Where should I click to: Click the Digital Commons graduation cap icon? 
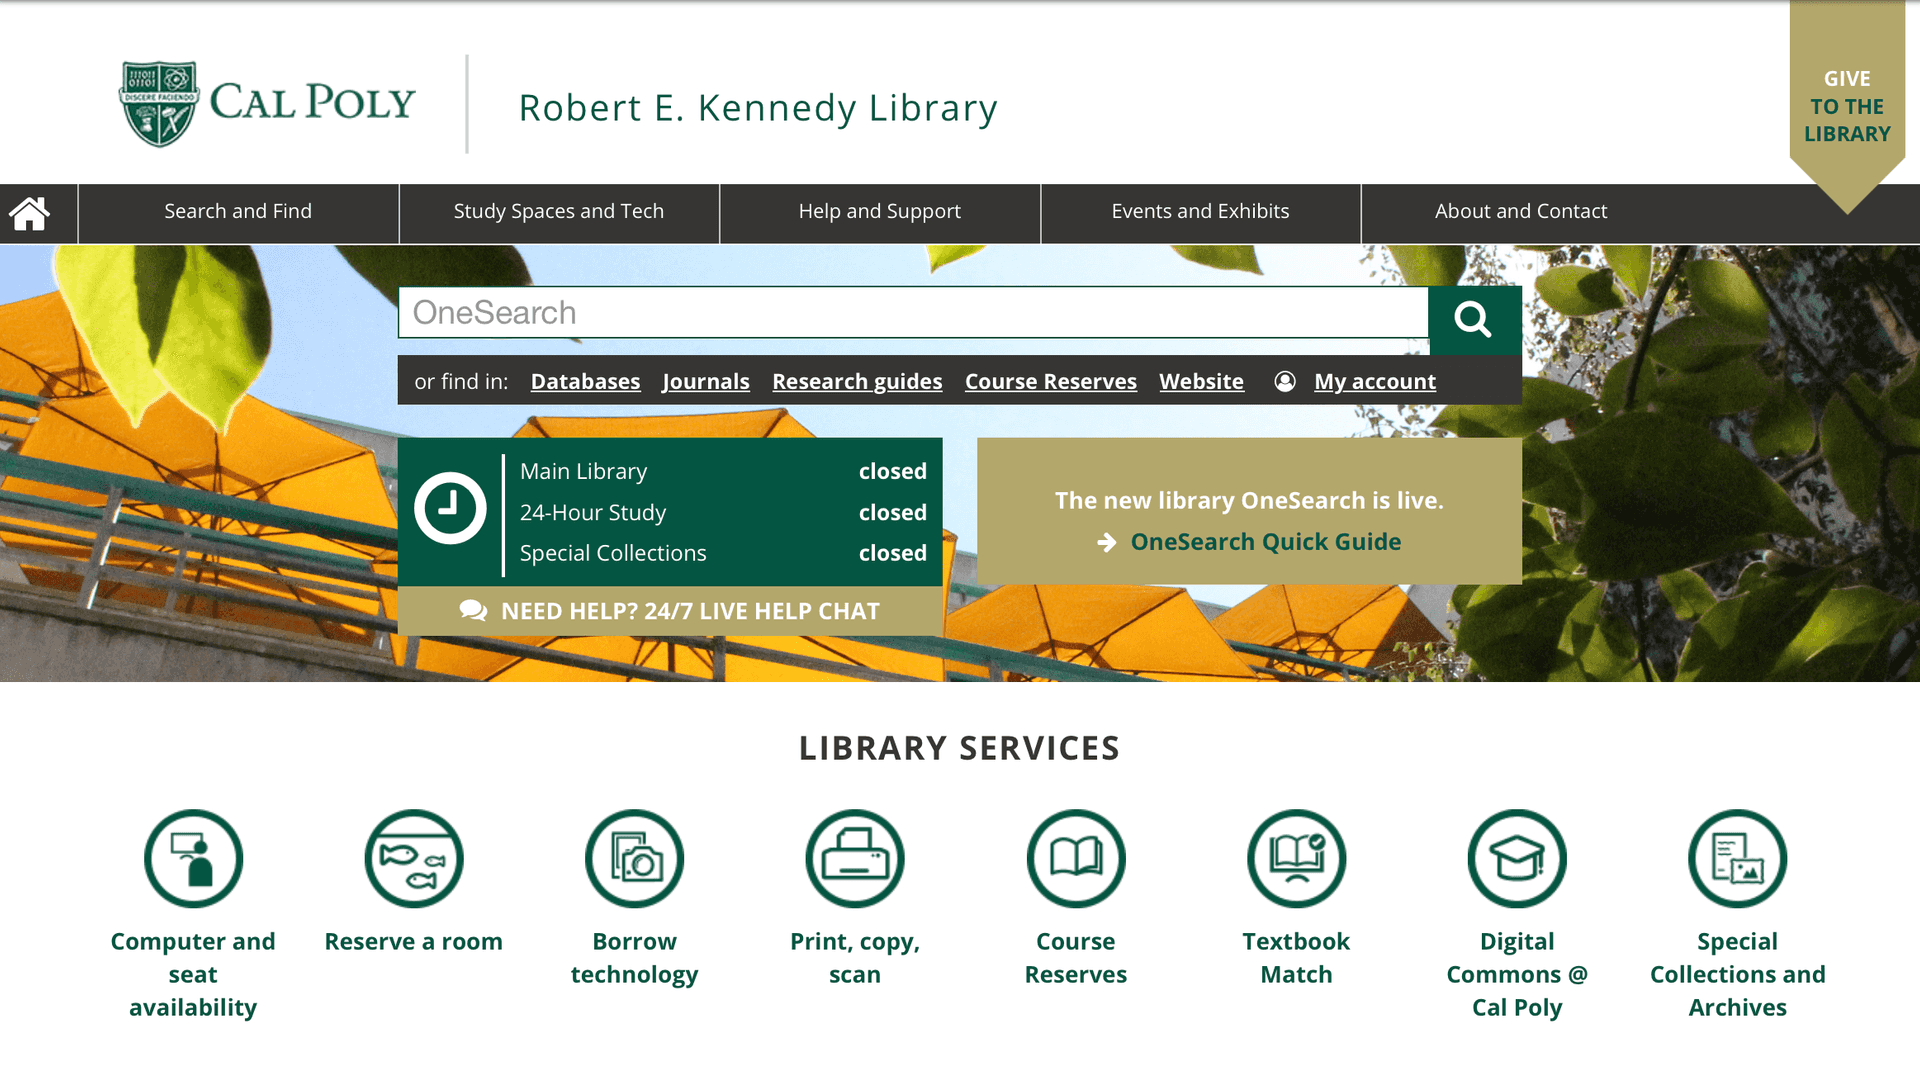click(1516, 858)
